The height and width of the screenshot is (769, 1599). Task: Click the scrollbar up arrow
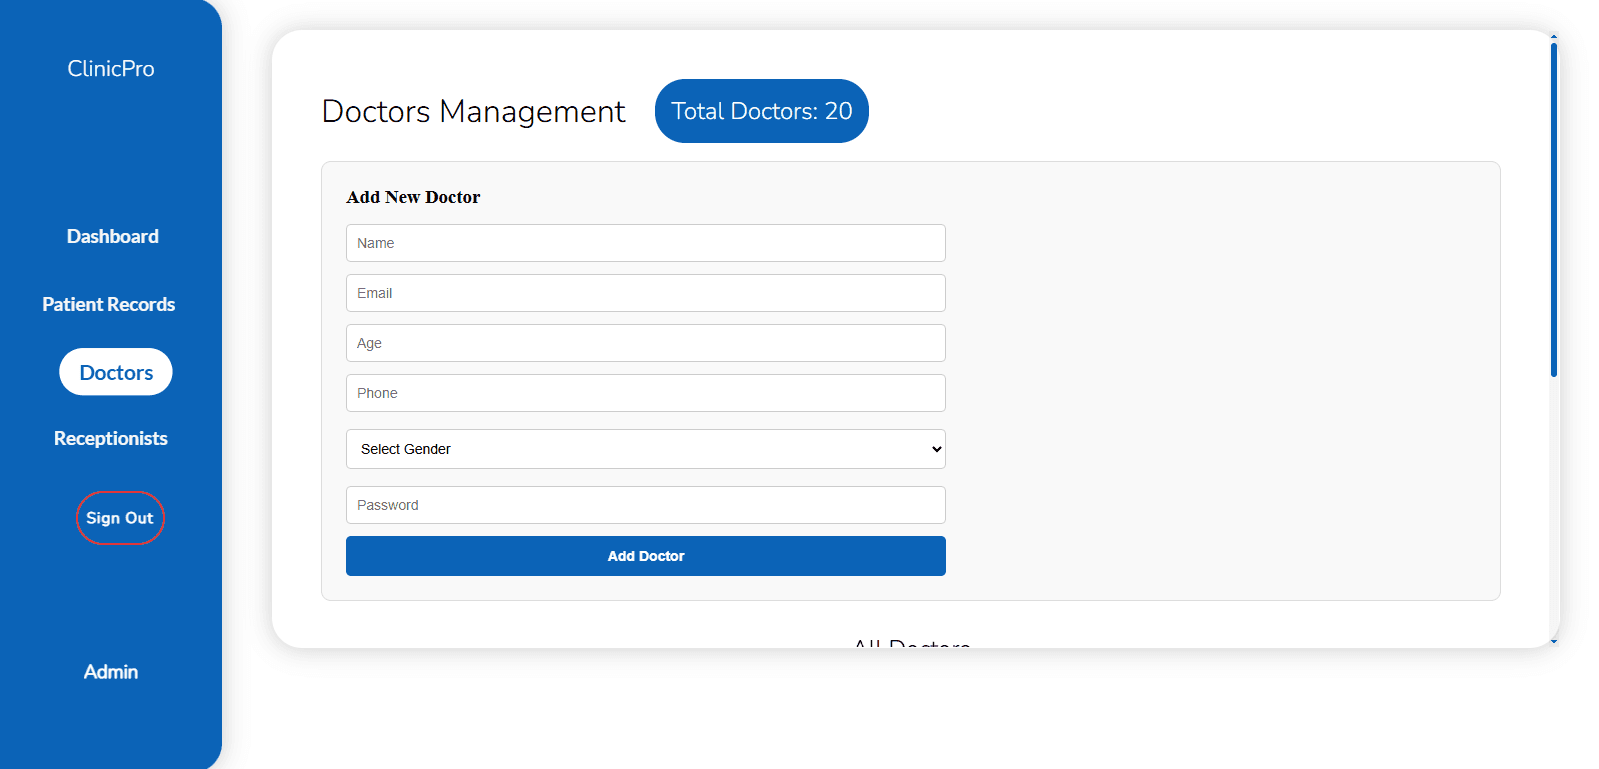(1553, 37)
